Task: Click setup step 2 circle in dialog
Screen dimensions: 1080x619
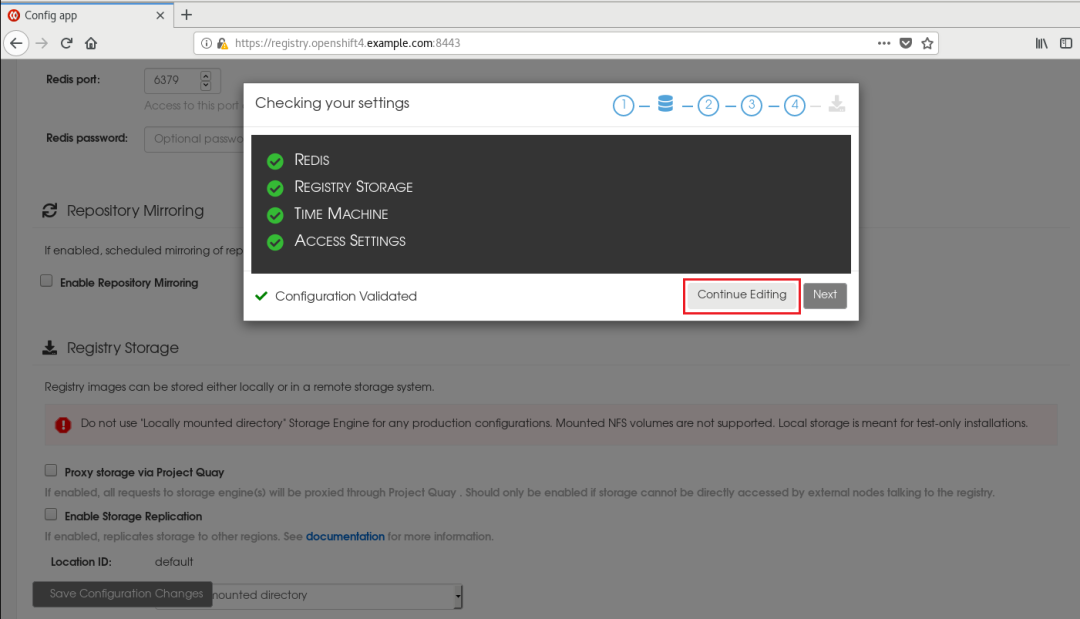Action: (x=708, y=105)
